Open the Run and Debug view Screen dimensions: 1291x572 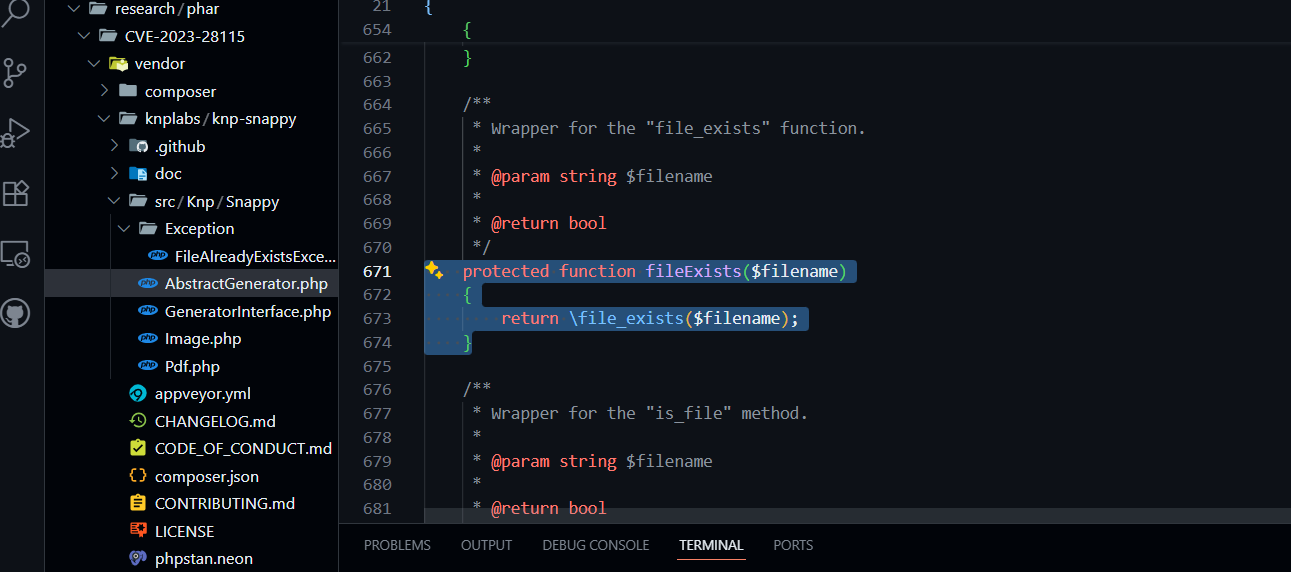pos(16,132)
